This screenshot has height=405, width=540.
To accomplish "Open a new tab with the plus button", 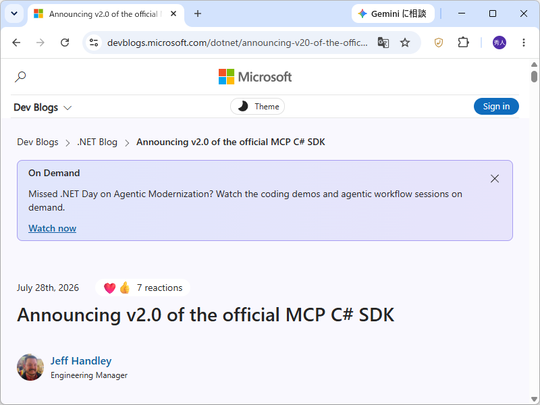I will (198, 14).
